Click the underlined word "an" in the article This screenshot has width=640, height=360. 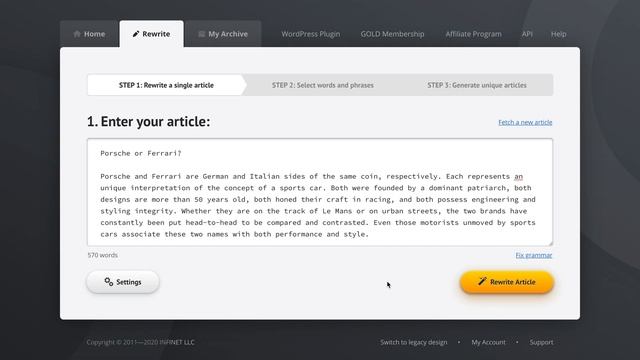518,176
